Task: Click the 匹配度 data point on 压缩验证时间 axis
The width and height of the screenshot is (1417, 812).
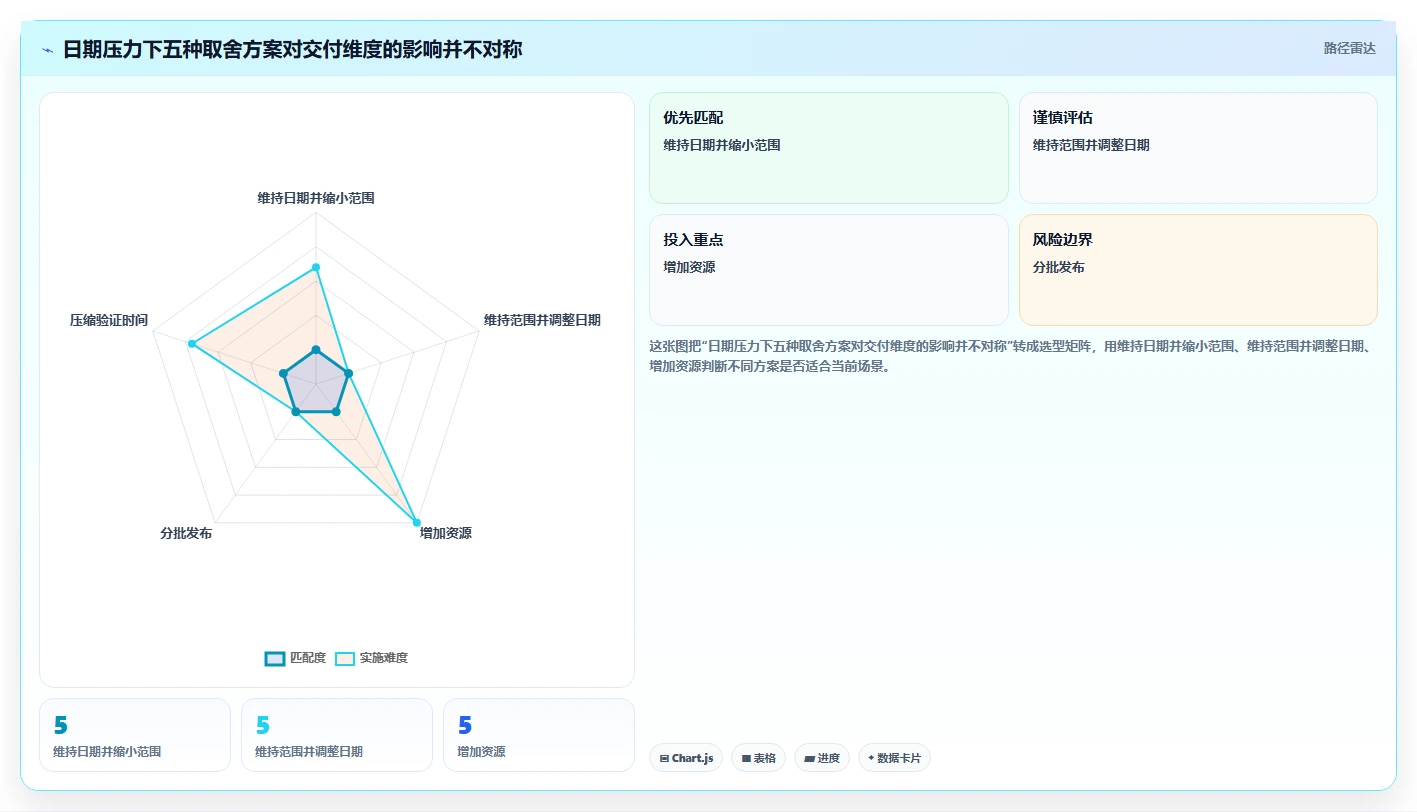Action: [283, 373]
